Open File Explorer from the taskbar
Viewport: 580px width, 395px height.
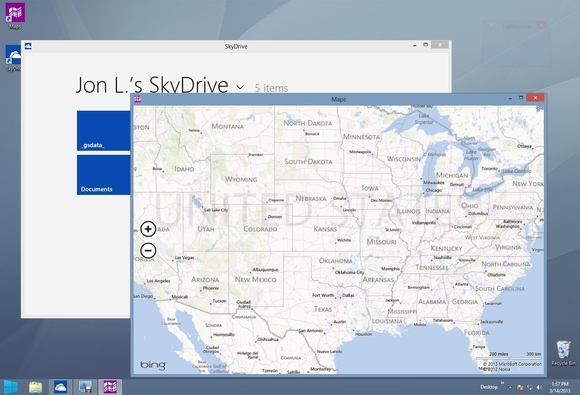coord(36,387)
